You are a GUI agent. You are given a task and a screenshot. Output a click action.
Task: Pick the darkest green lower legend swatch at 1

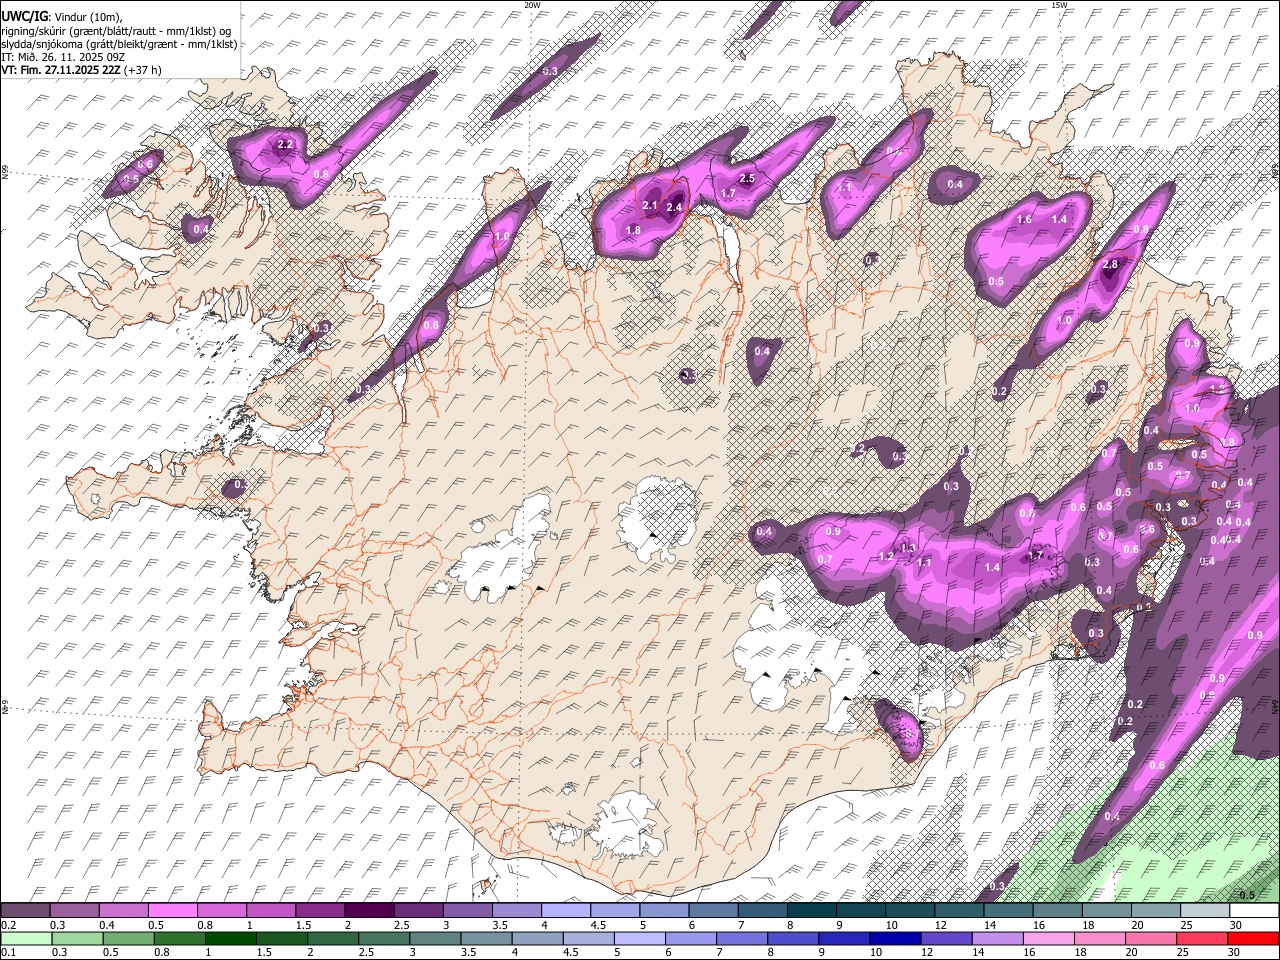click(x=230, y=939)
